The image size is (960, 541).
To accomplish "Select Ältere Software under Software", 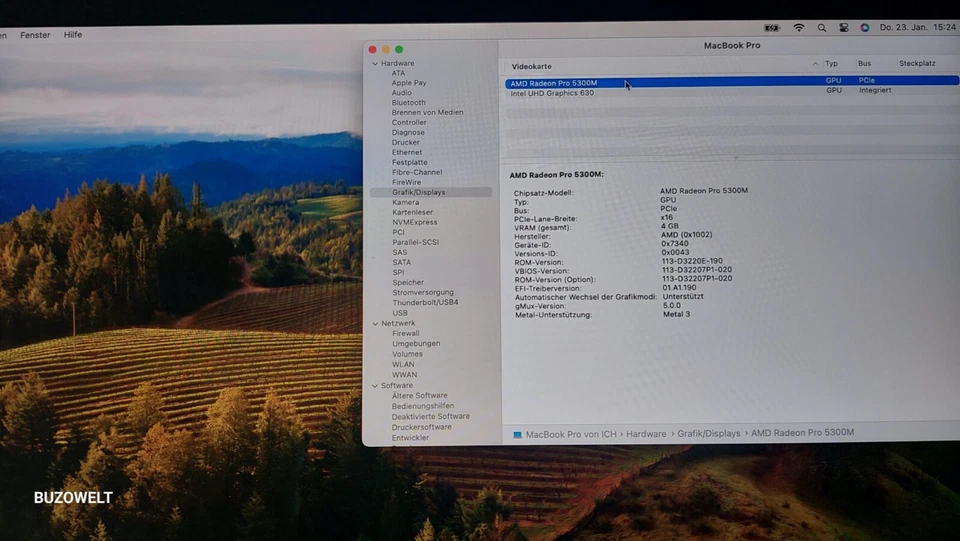I will point(419,395).
